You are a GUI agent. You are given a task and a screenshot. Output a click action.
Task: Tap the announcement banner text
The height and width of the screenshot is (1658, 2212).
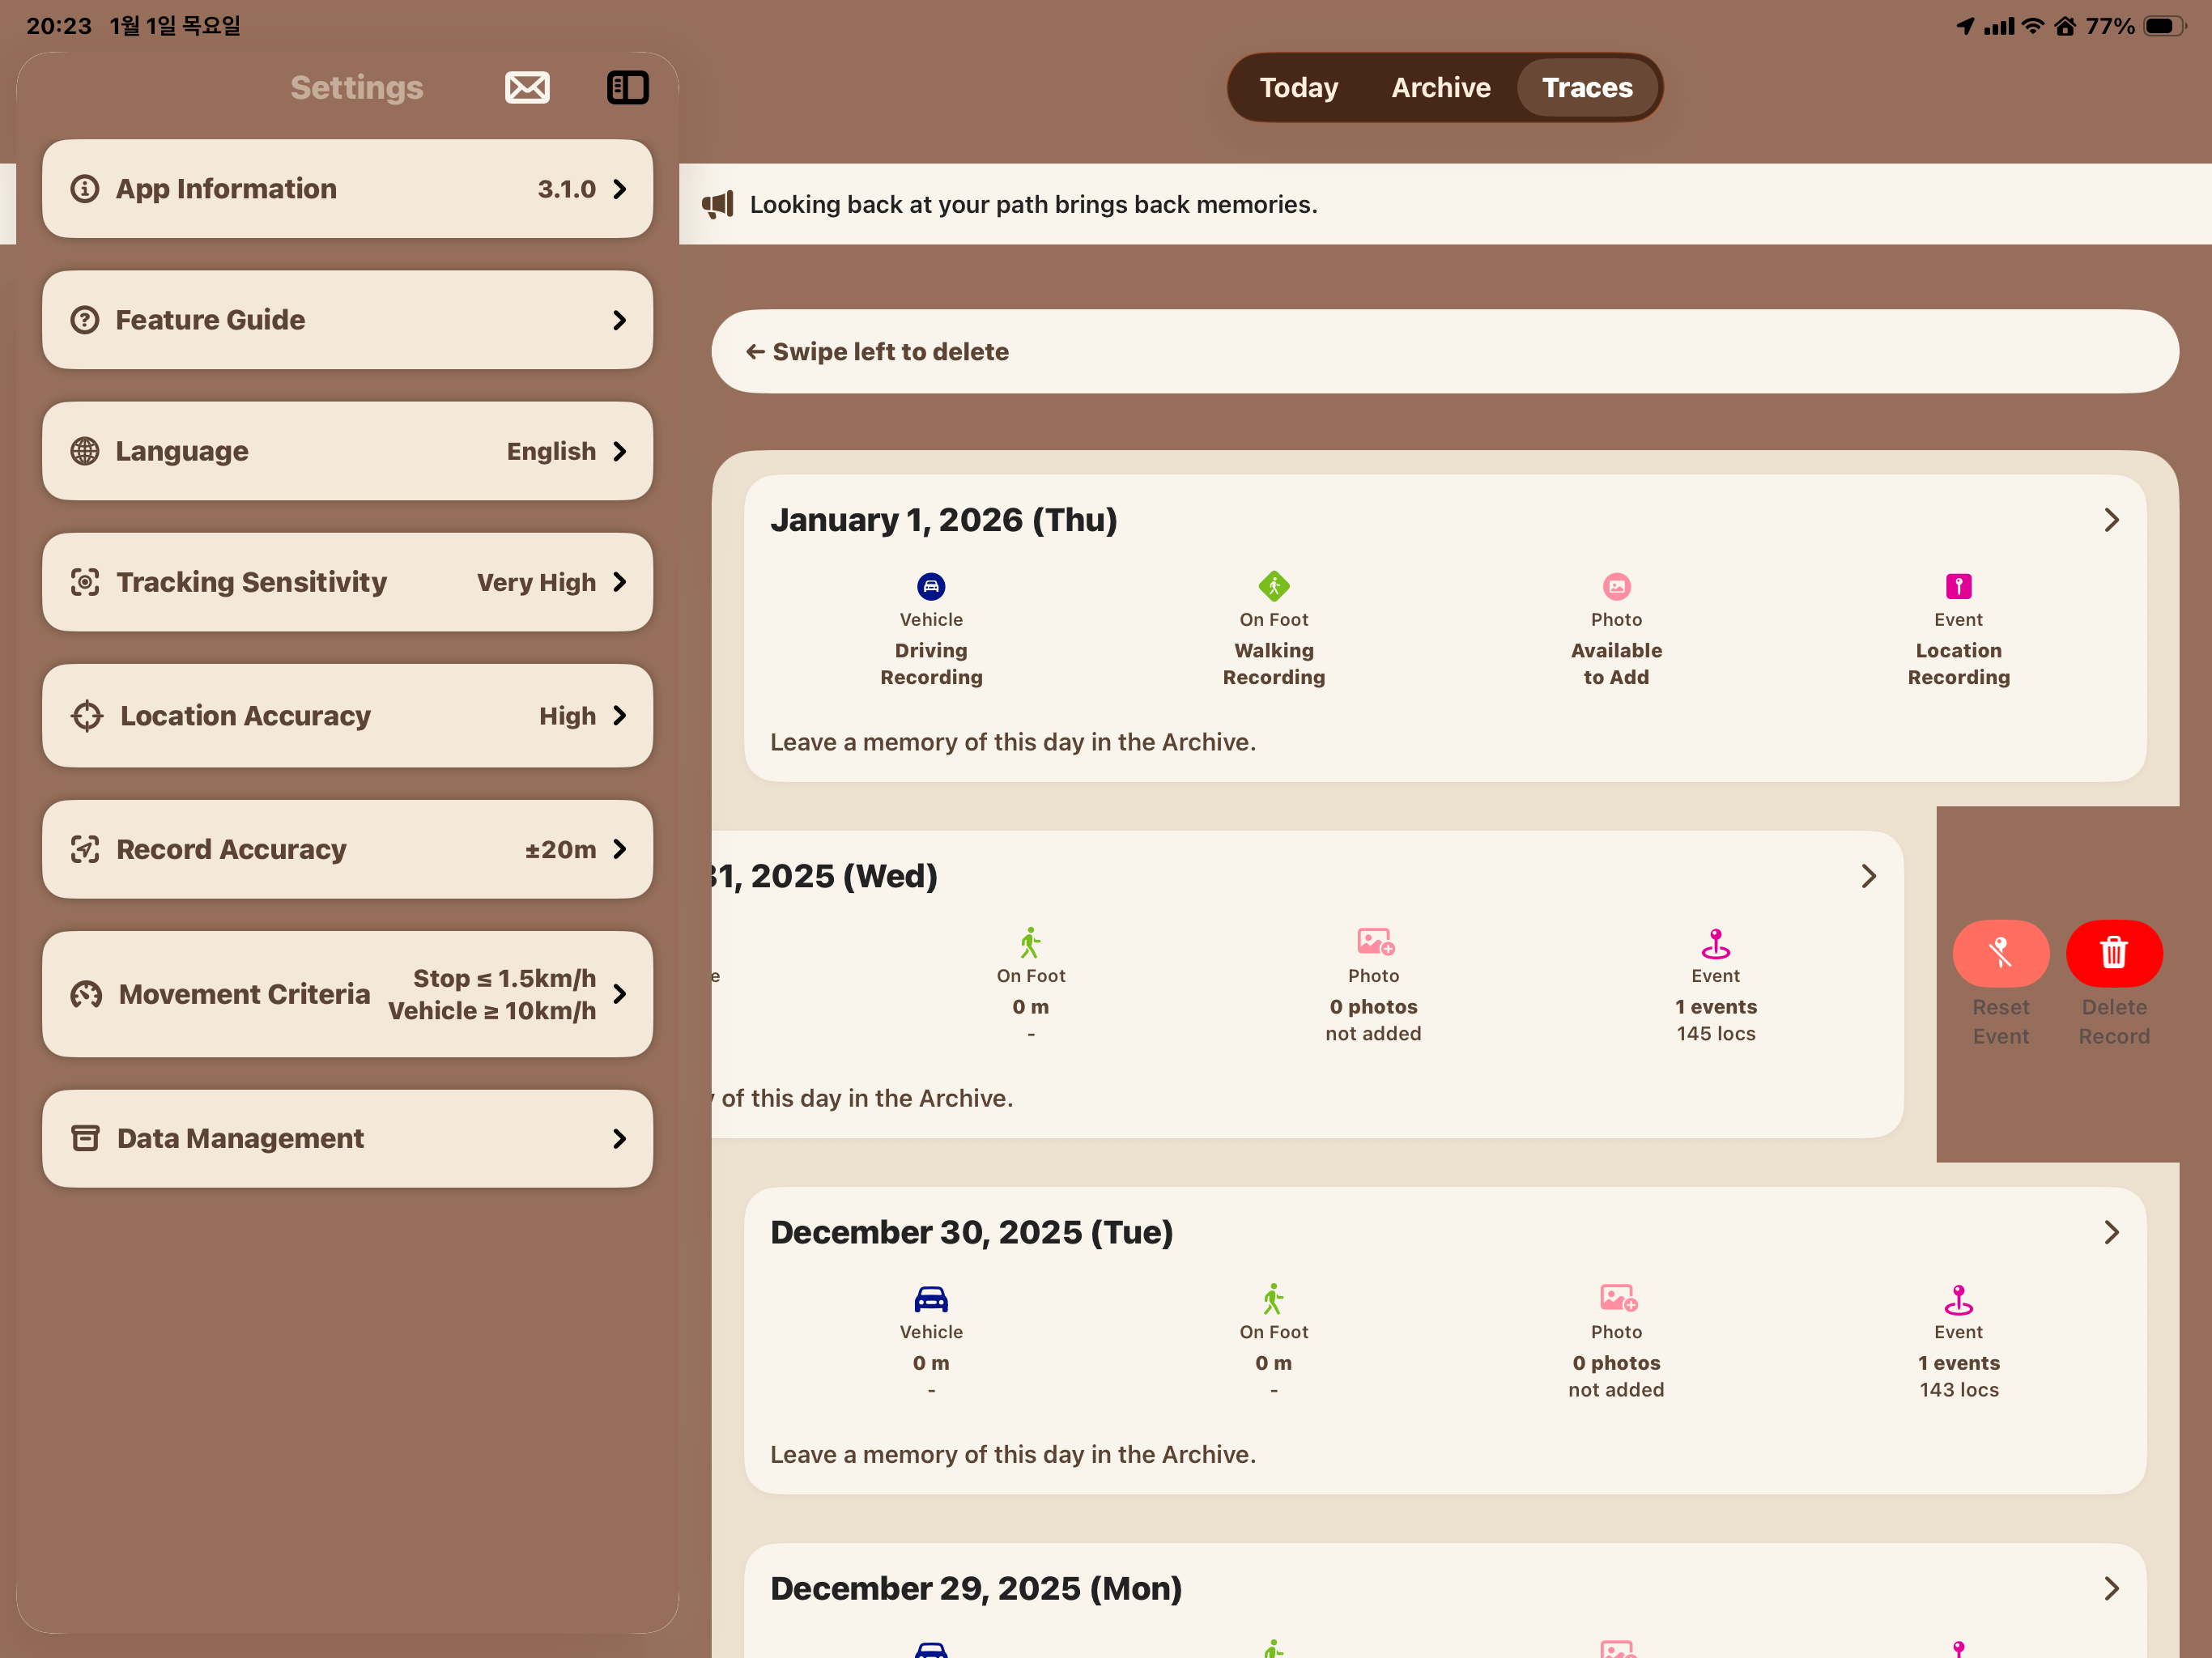1033,205
